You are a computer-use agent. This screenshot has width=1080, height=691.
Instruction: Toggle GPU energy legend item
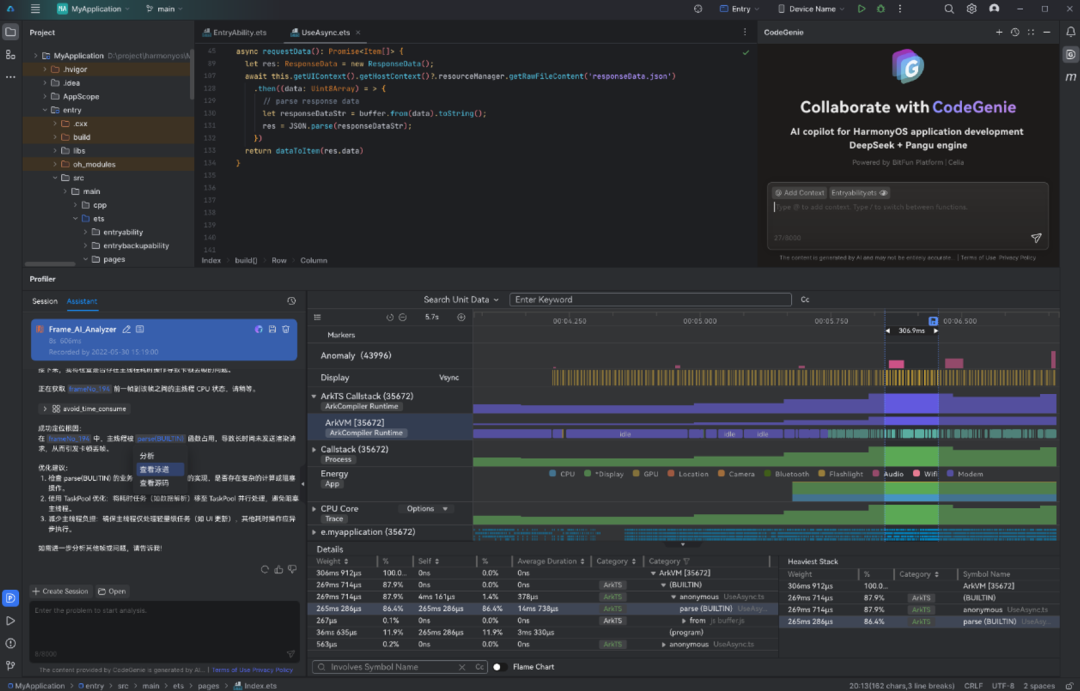[x=645, y=474]
